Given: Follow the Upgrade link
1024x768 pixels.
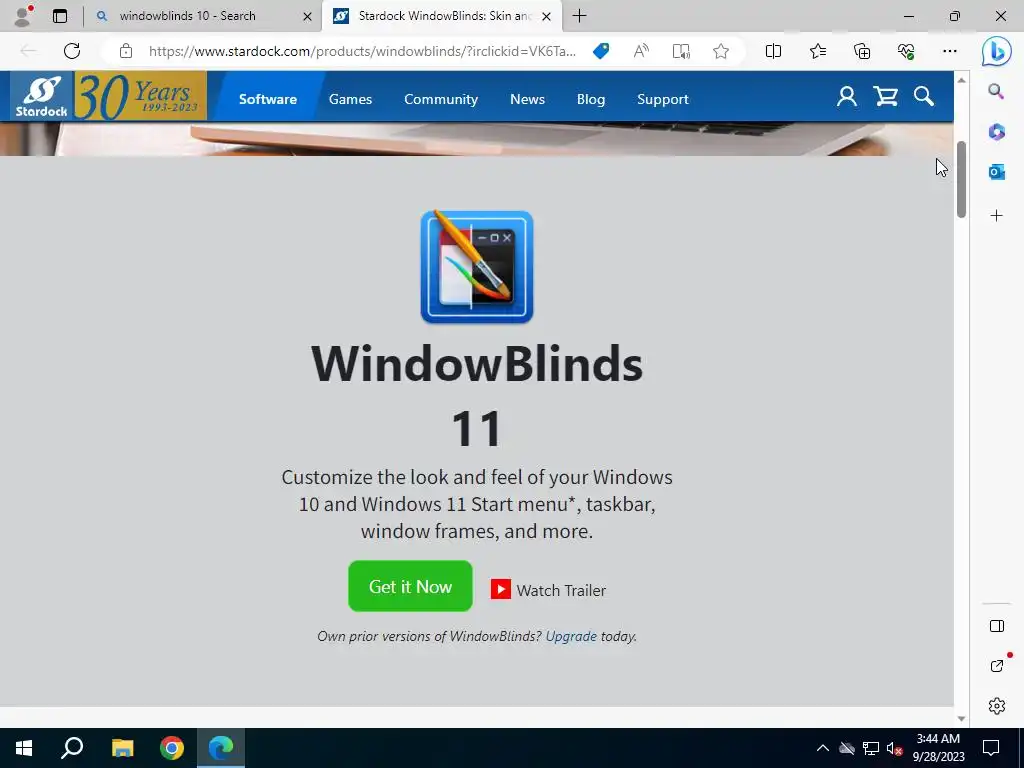Looking at the screenshot, I should tap(571, 636).
